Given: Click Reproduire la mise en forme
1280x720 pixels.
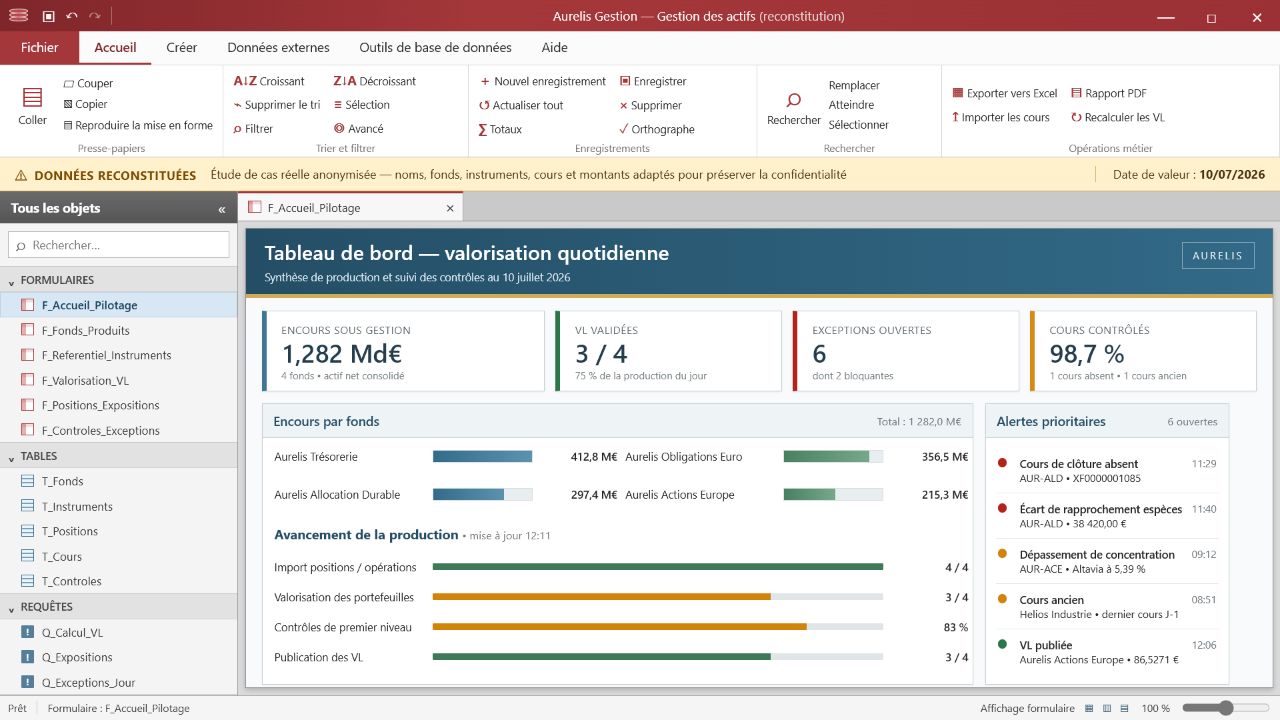Looking at the screenshot, I should click(138, 125).
